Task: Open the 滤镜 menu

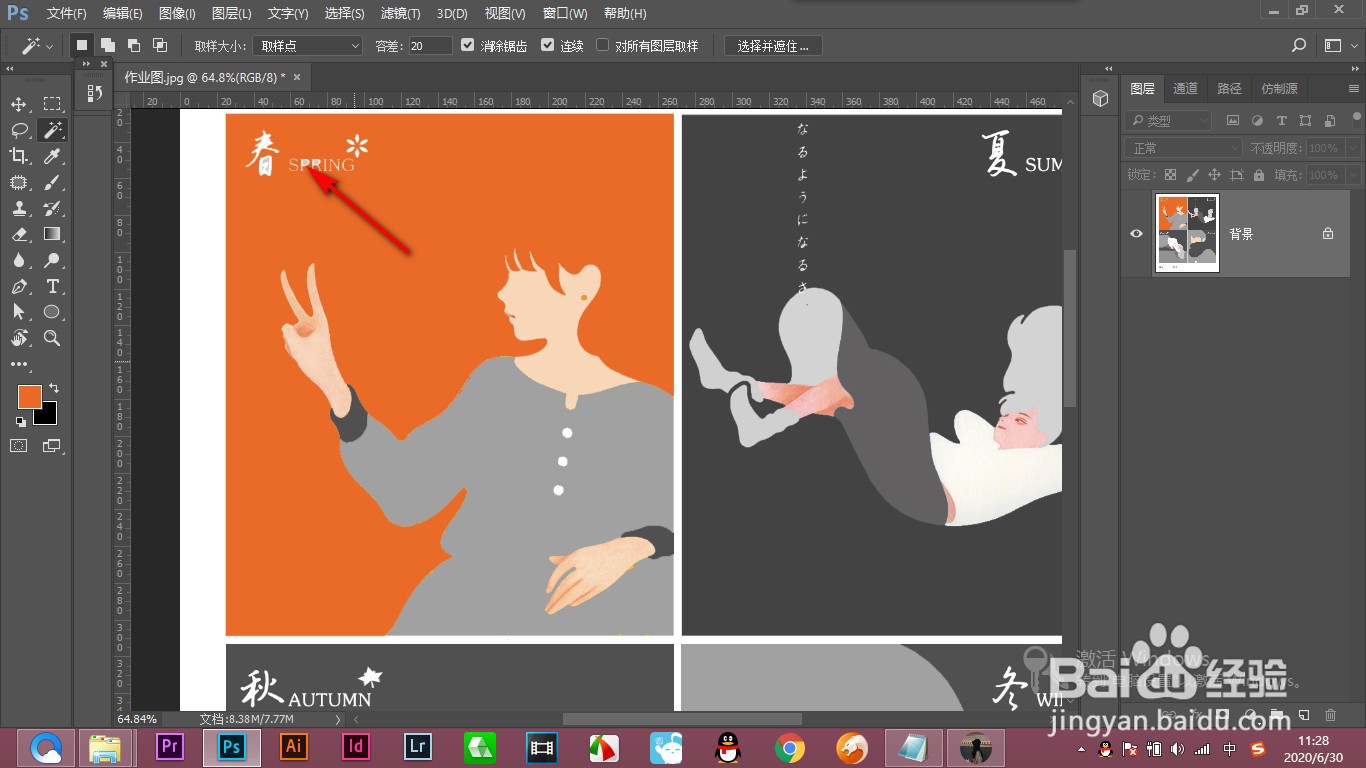Action: (401, 13)
